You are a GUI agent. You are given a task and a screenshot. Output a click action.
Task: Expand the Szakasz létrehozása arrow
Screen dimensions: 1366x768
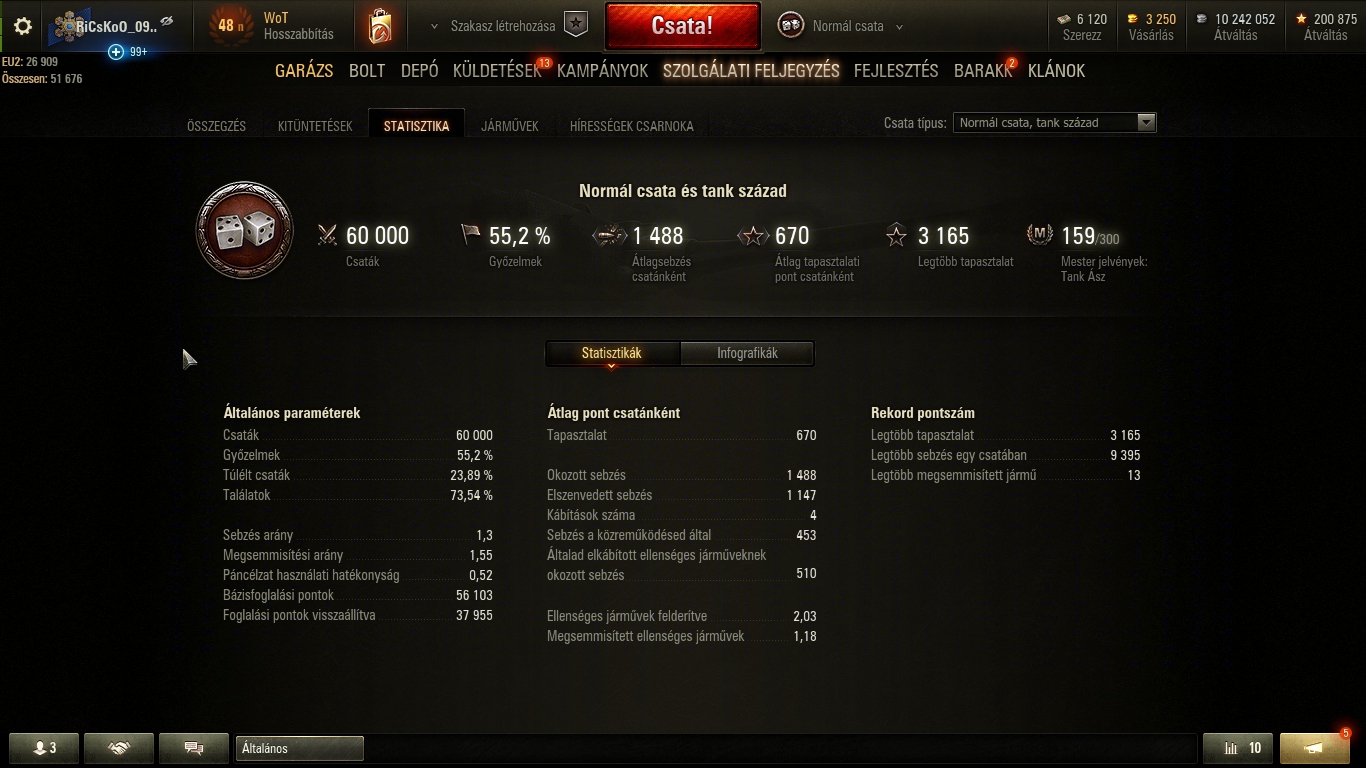coord(434,27)
